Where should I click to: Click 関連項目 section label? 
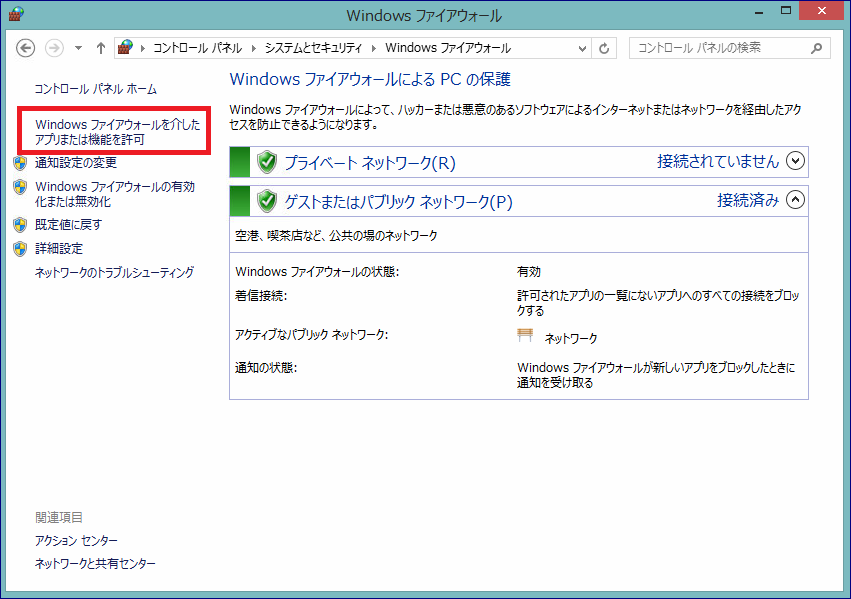(59, 517)
